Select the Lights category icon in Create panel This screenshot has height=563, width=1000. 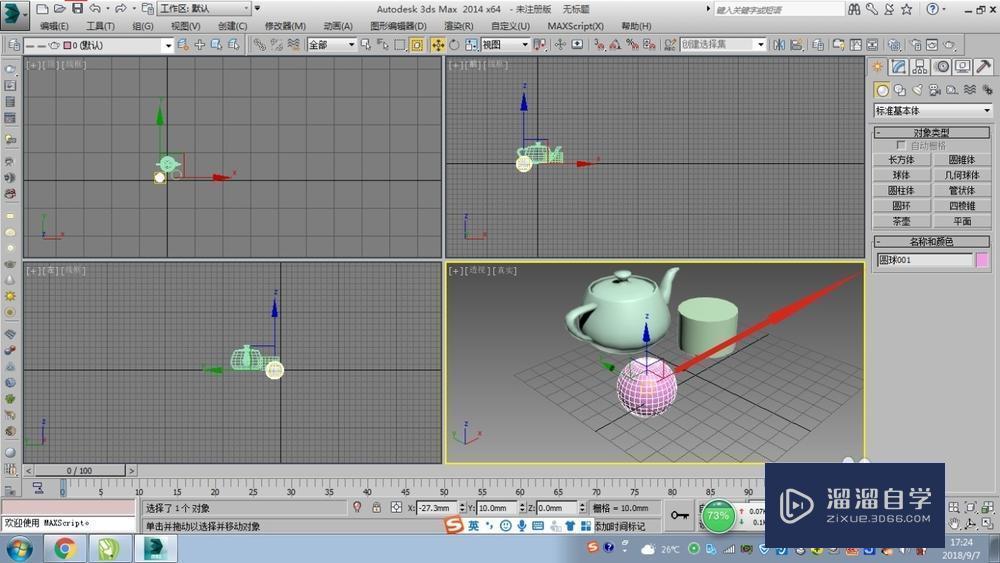[x=917, y=90]
